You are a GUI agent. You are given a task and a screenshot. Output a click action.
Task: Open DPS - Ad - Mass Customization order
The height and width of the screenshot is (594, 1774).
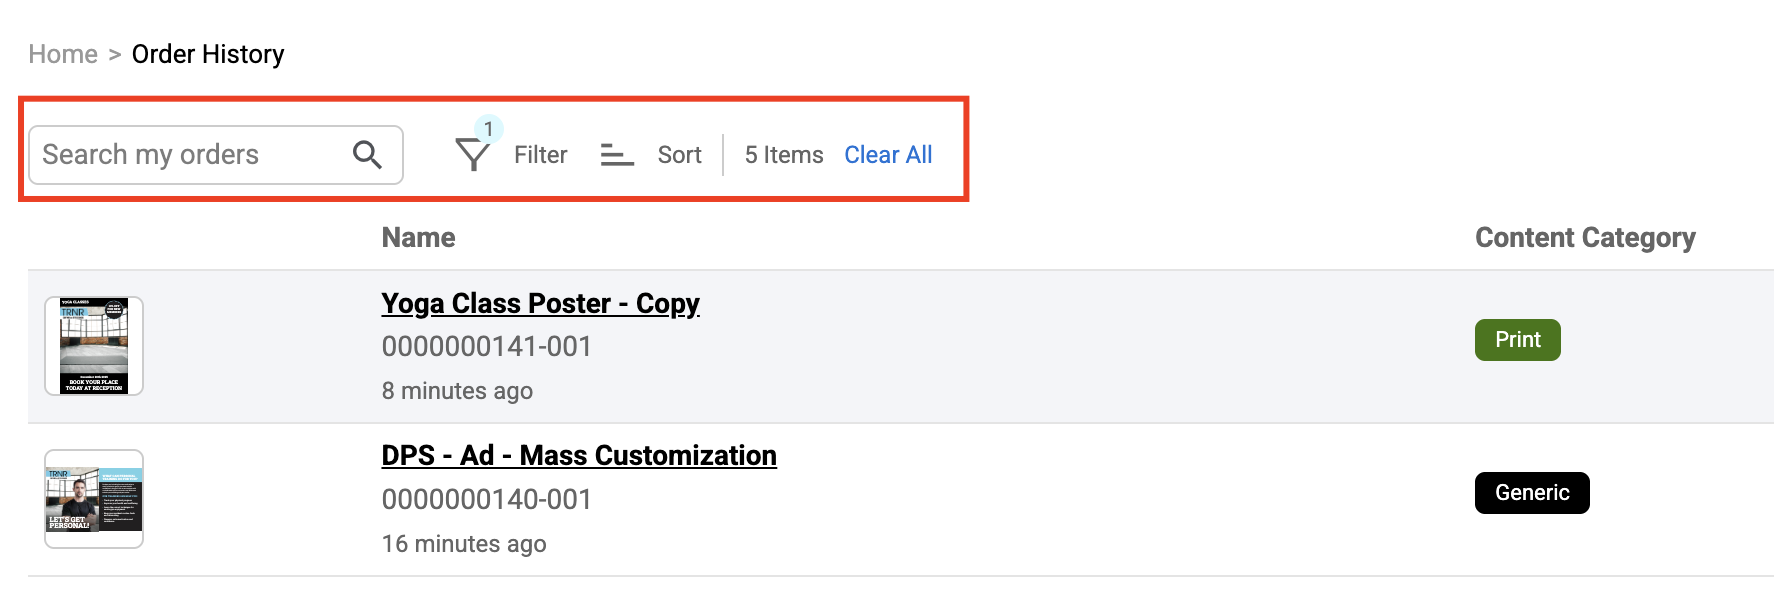579,456
